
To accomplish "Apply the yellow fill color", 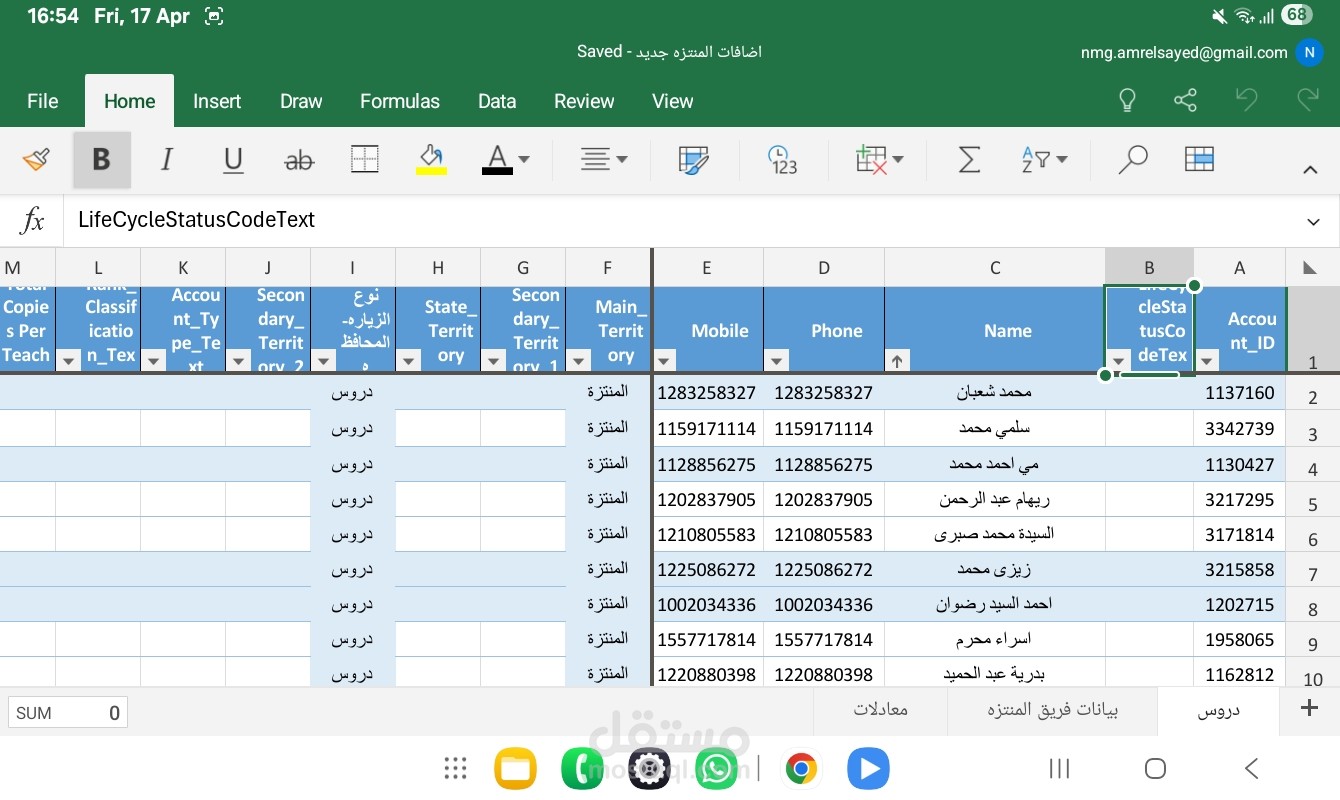I will 431,159.
